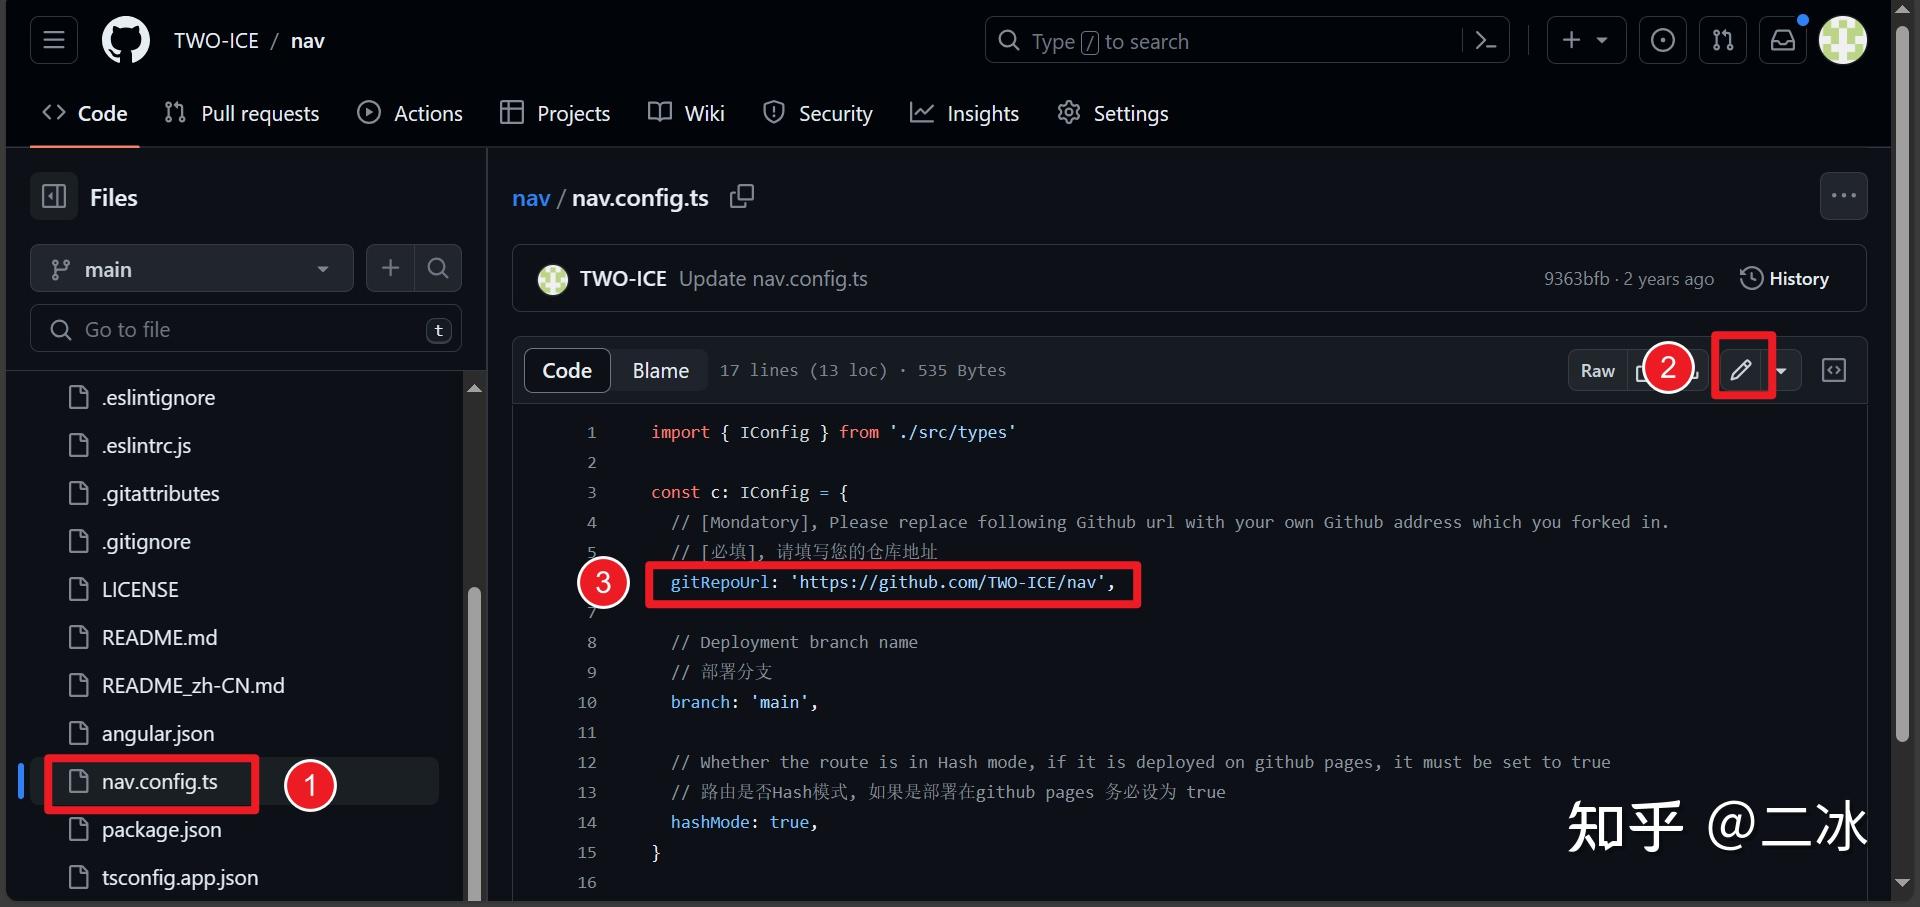
Task: Open the Security tab
Action: click(817, 113)
